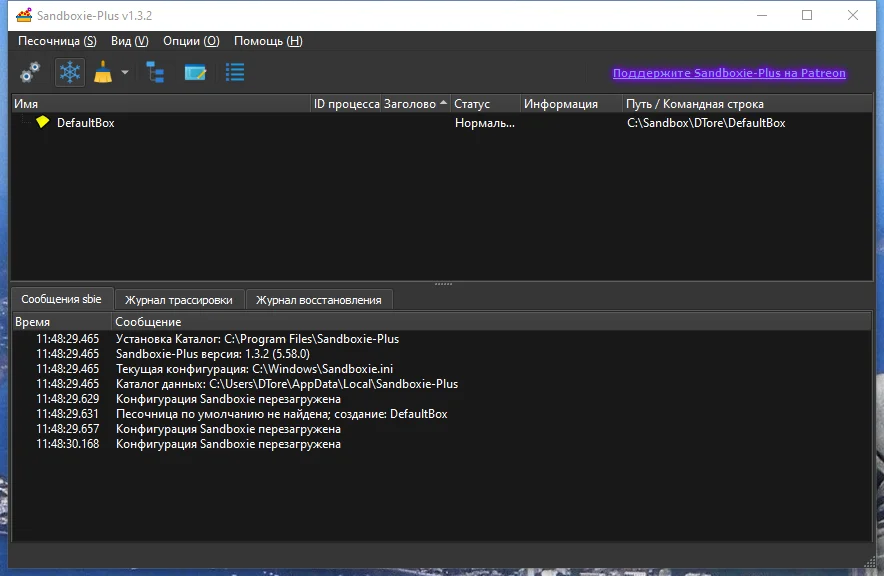The height and width of the screenshot is (576, 884).
Task: Open the Patreon support link
Action: (x=729, y=73)
